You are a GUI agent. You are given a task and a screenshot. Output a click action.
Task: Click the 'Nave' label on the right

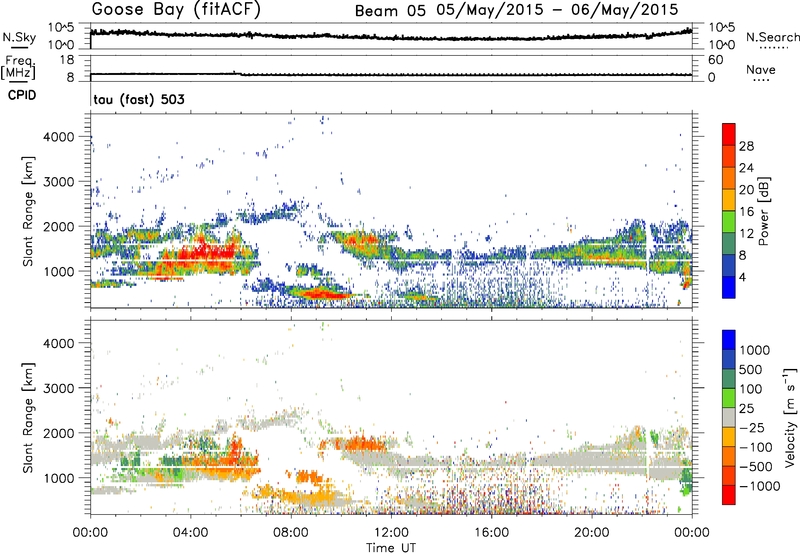click(761, 69)
